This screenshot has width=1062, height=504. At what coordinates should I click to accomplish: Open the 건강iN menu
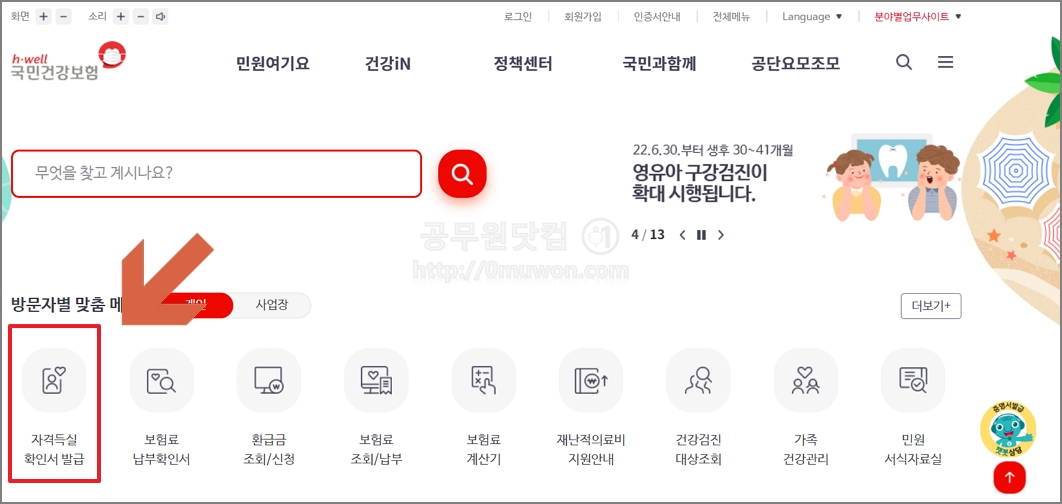(387, 64)
